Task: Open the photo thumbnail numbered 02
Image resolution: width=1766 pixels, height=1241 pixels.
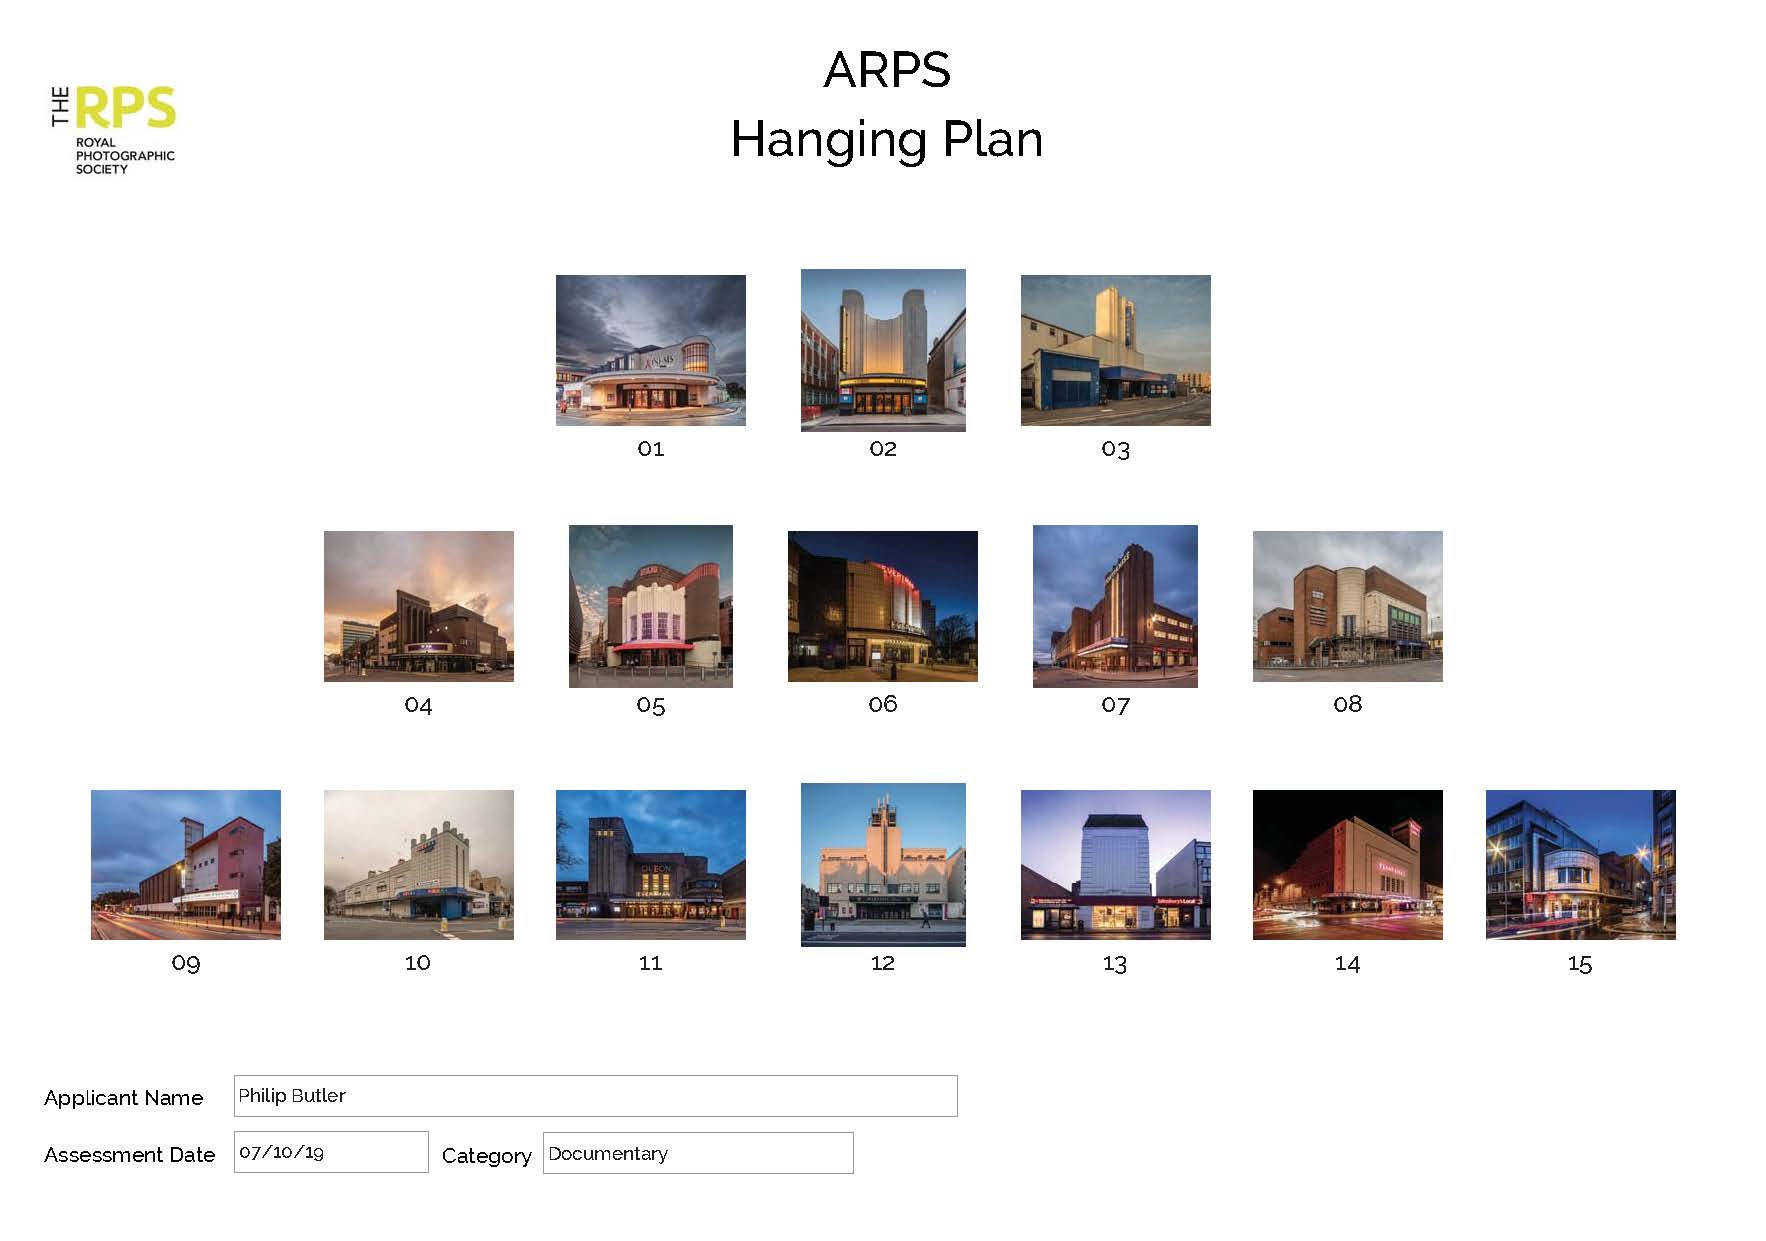Action: 883,350
